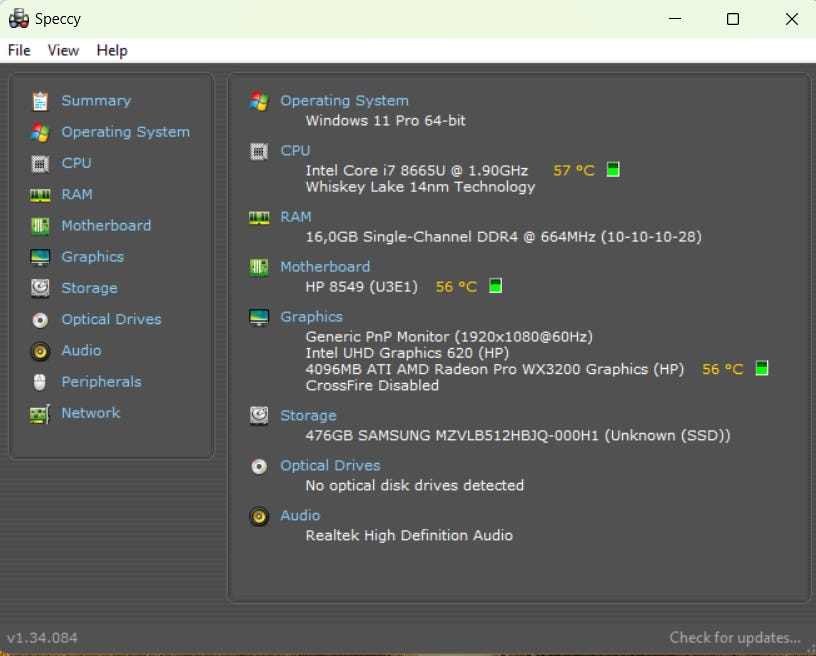Click the Storage drive icon in summary panel
The width and height of the screenshot is (816, 656).
[259, 416]
